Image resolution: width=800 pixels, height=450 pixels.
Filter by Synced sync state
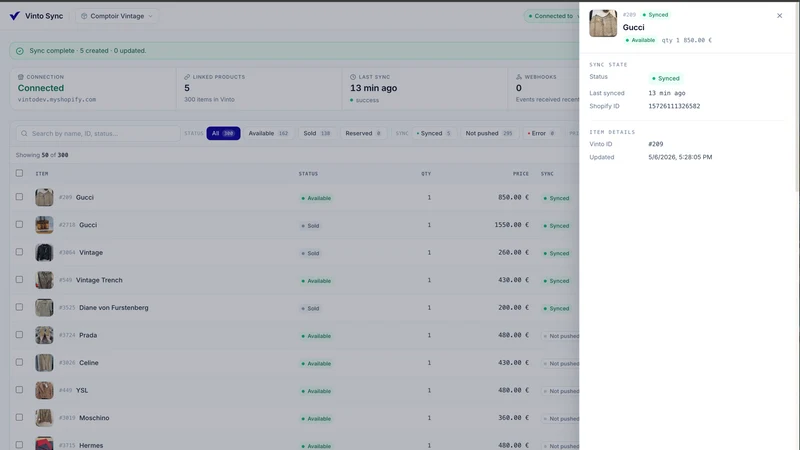434,133
